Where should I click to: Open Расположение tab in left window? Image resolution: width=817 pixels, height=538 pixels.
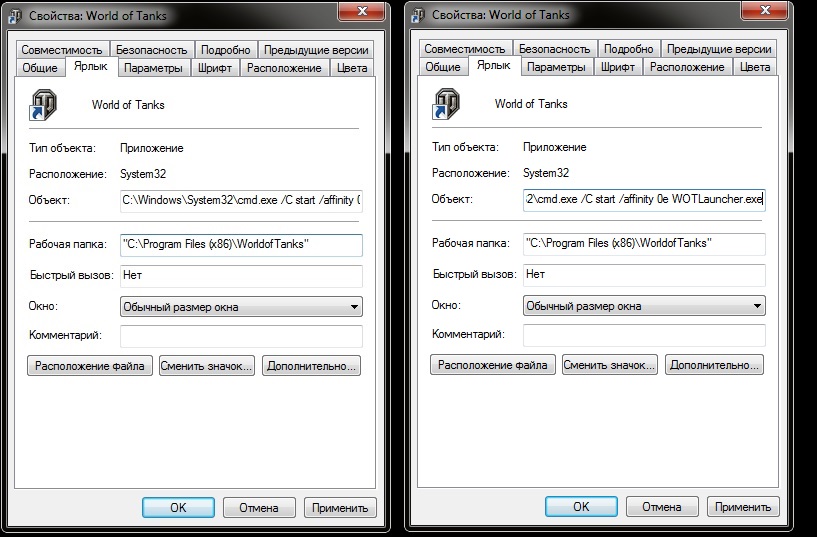[x=284, y=68]
